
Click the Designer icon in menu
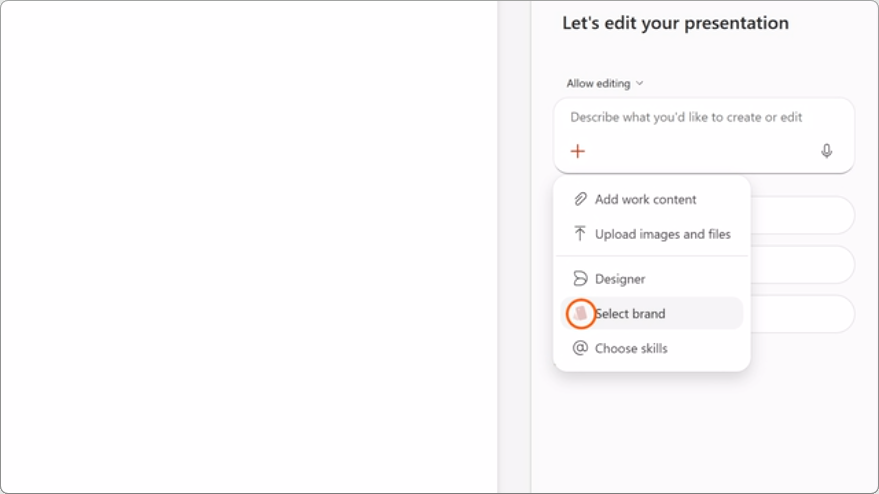(580, 278)
